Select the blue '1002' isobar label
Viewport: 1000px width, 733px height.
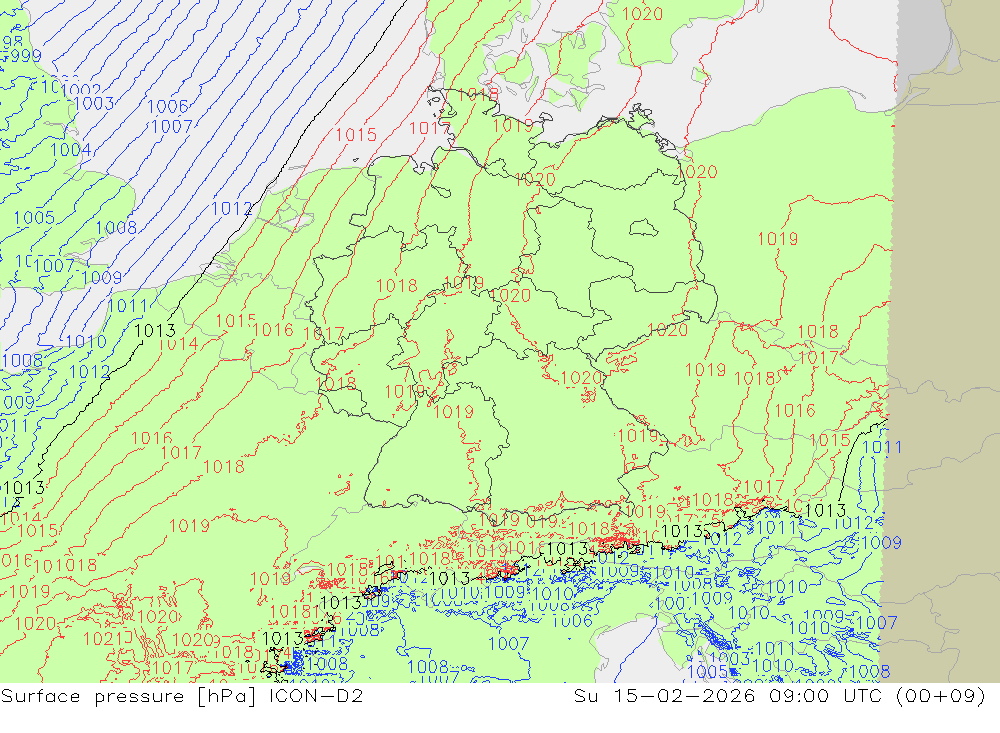coord(82,91)
